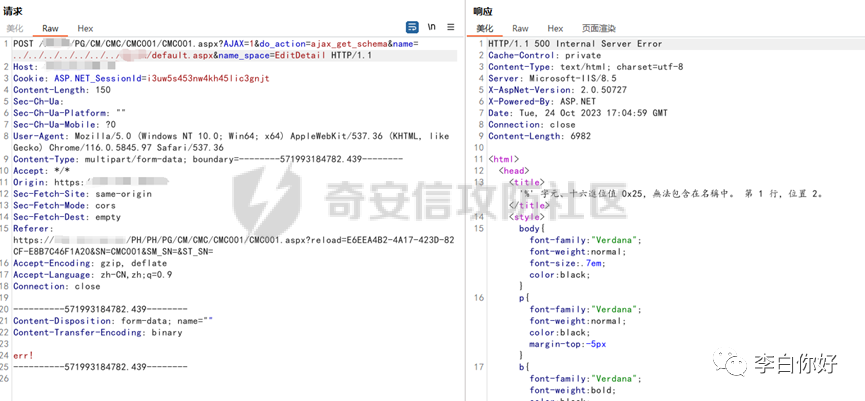Open the request Hex tab
The height and width of the screenshot is (401, 865).
point(85,29)
